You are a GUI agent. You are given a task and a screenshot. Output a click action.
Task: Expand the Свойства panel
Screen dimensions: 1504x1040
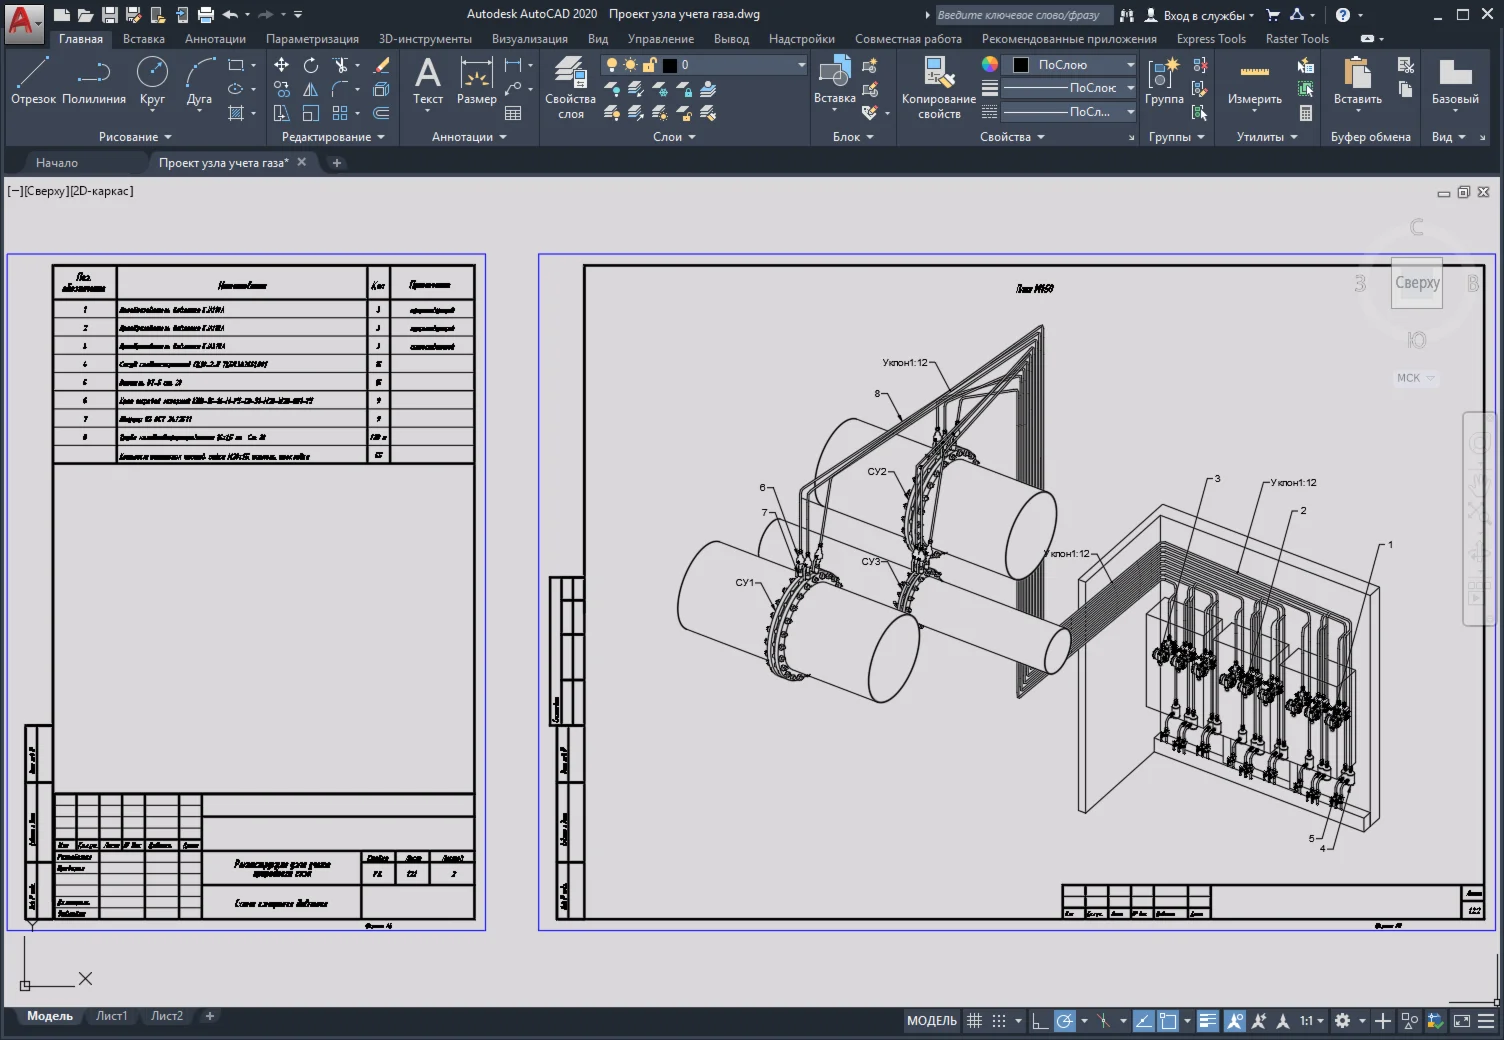pos(1012,137)
